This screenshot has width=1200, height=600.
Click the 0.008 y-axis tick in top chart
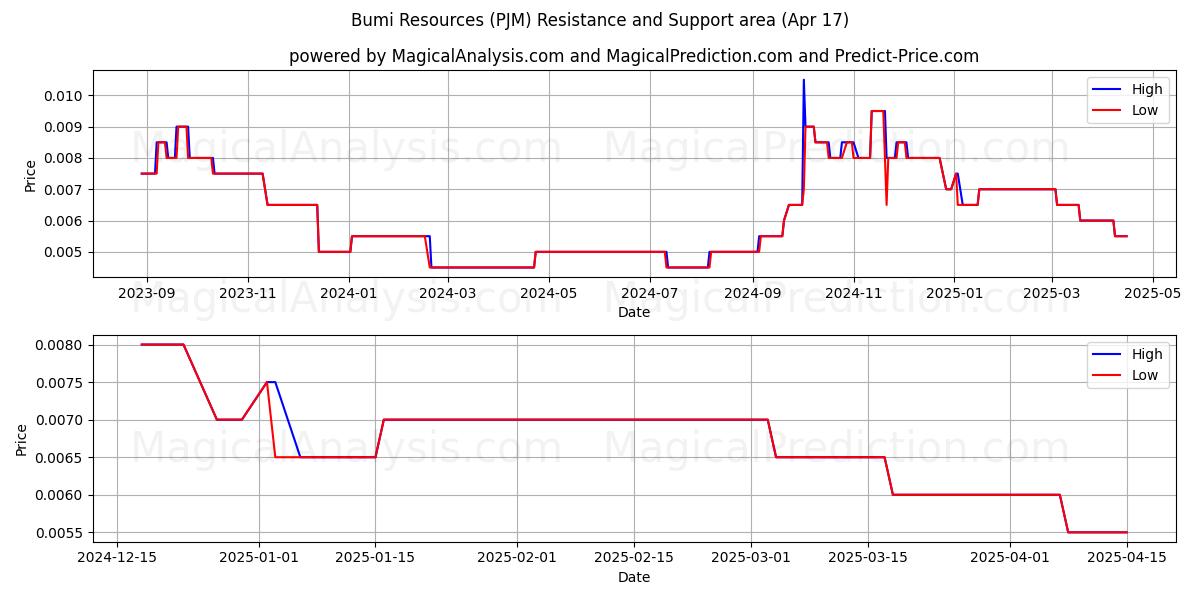pos(65,158)
